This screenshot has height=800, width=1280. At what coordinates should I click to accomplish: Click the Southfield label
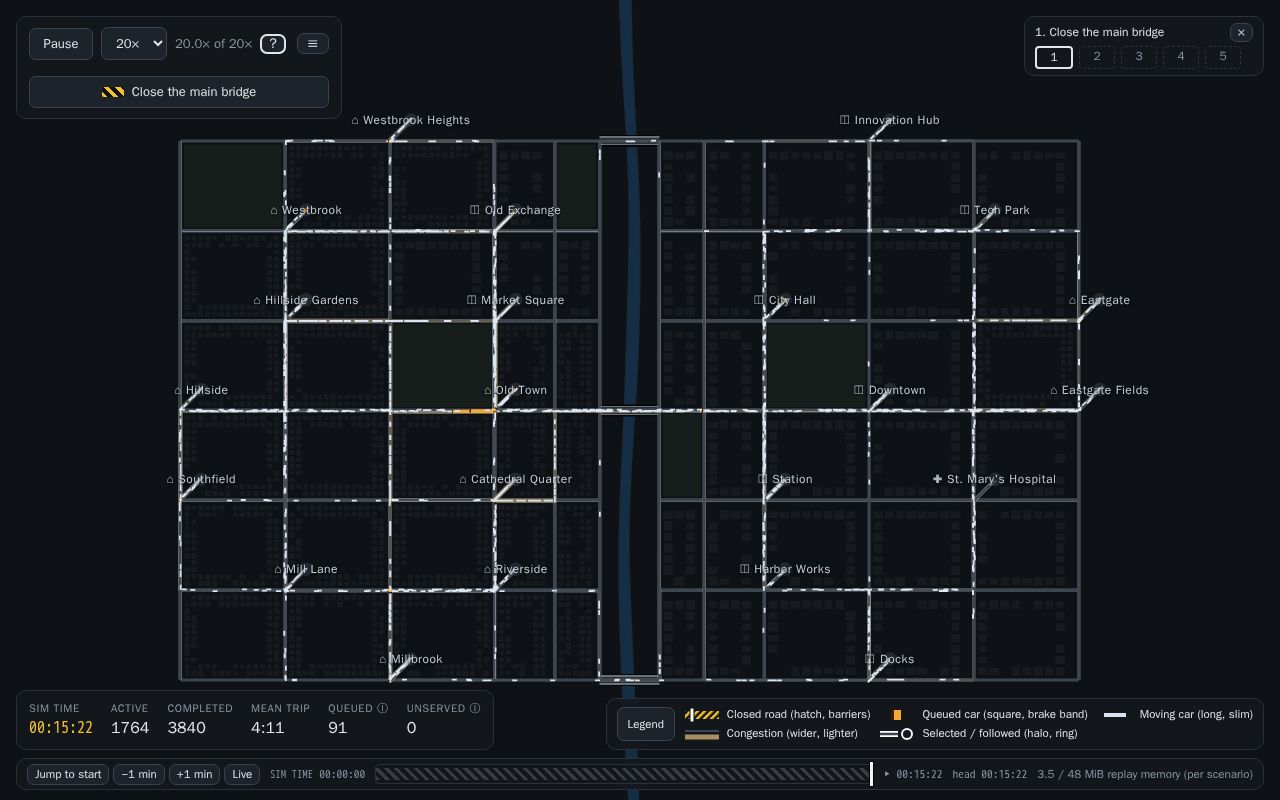tap(207, 479)
